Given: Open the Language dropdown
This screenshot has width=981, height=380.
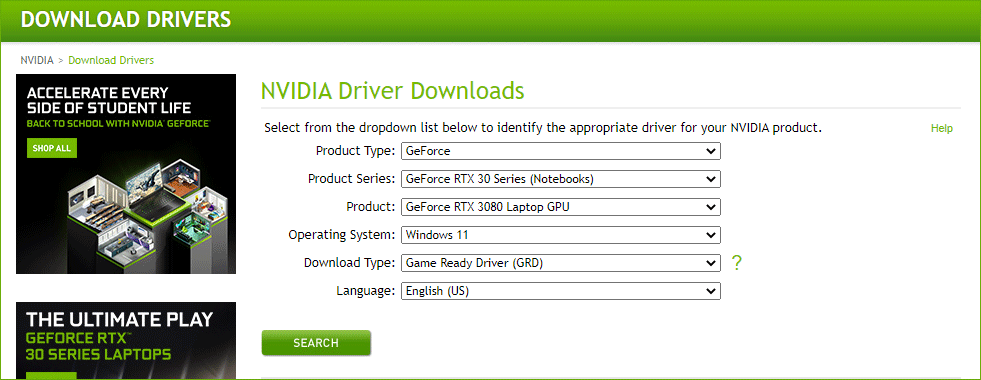Looking at the screenshot, I should pyautogui.click(x=561, y=291).
